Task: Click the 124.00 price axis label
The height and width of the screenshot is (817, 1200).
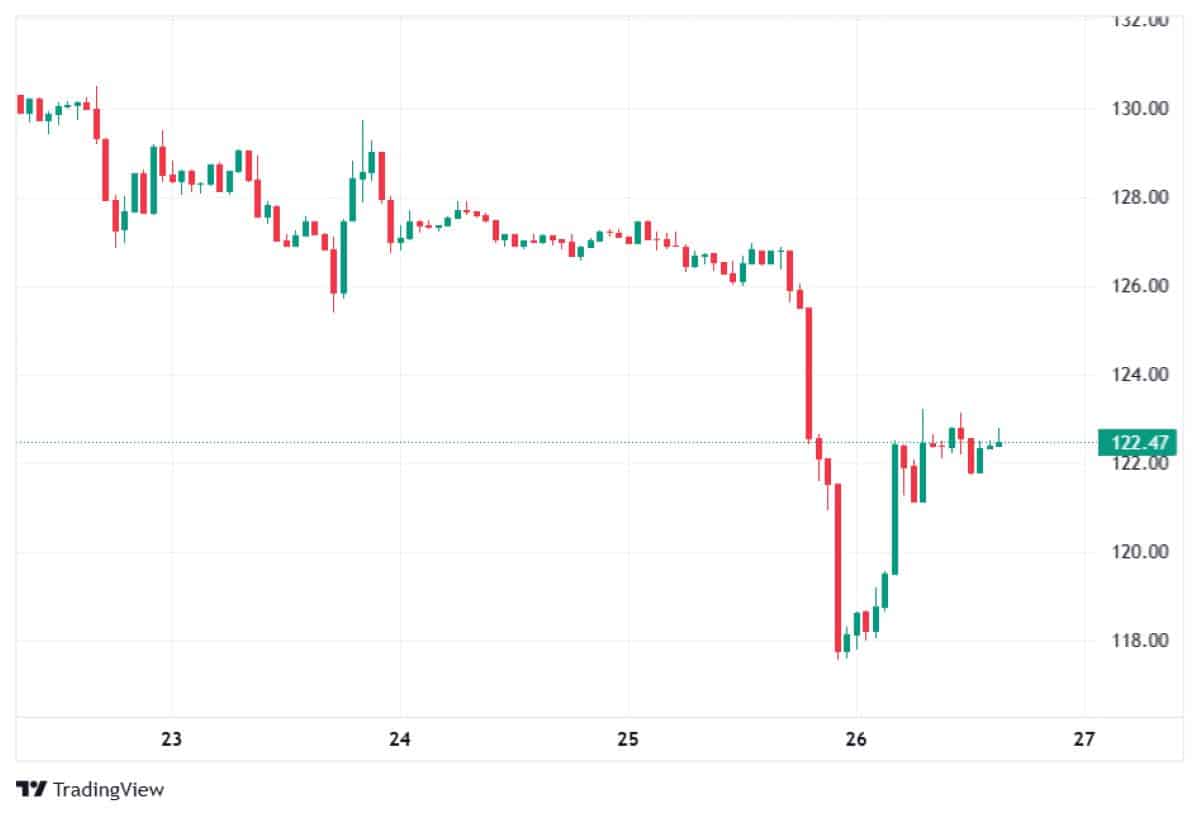Action: [x=1141, y=376]
